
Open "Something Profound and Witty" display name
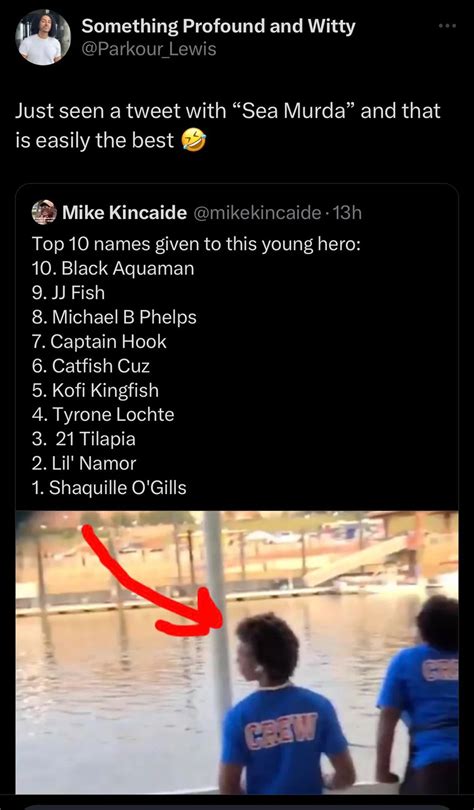click(218, 27)
